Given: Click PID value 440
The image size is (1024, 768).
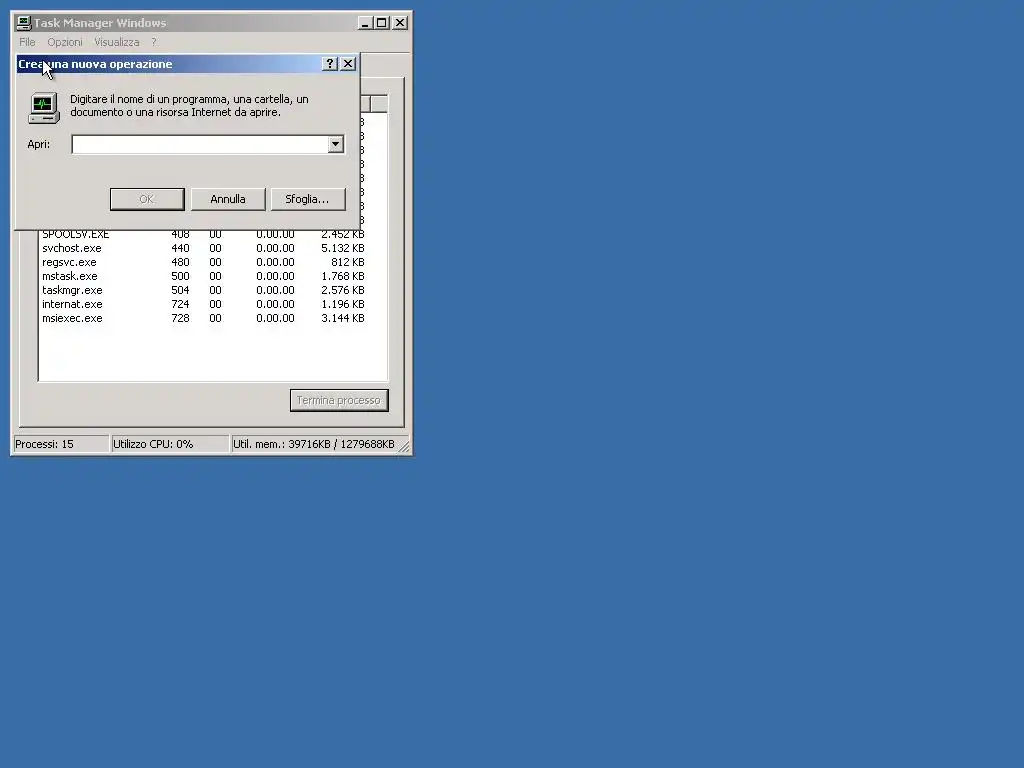Looking at the screenshot, I should (180, 248).
